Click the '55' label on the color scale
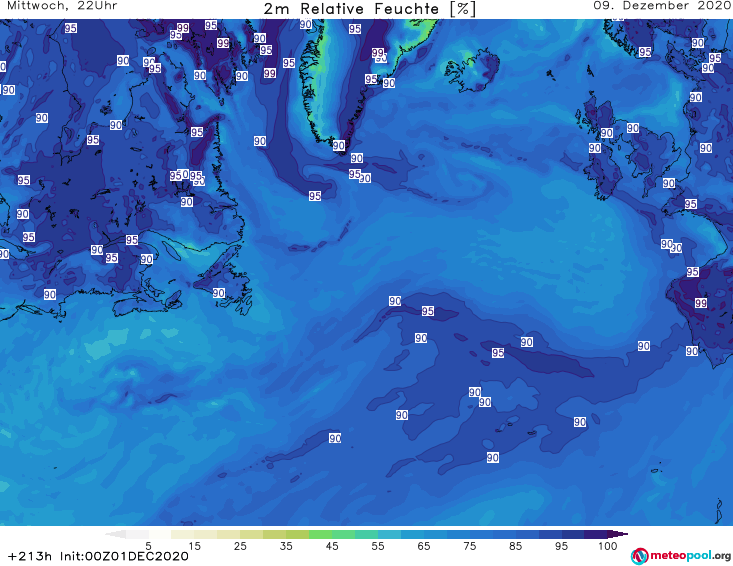The image size is (733, 566). pos(378,546)
